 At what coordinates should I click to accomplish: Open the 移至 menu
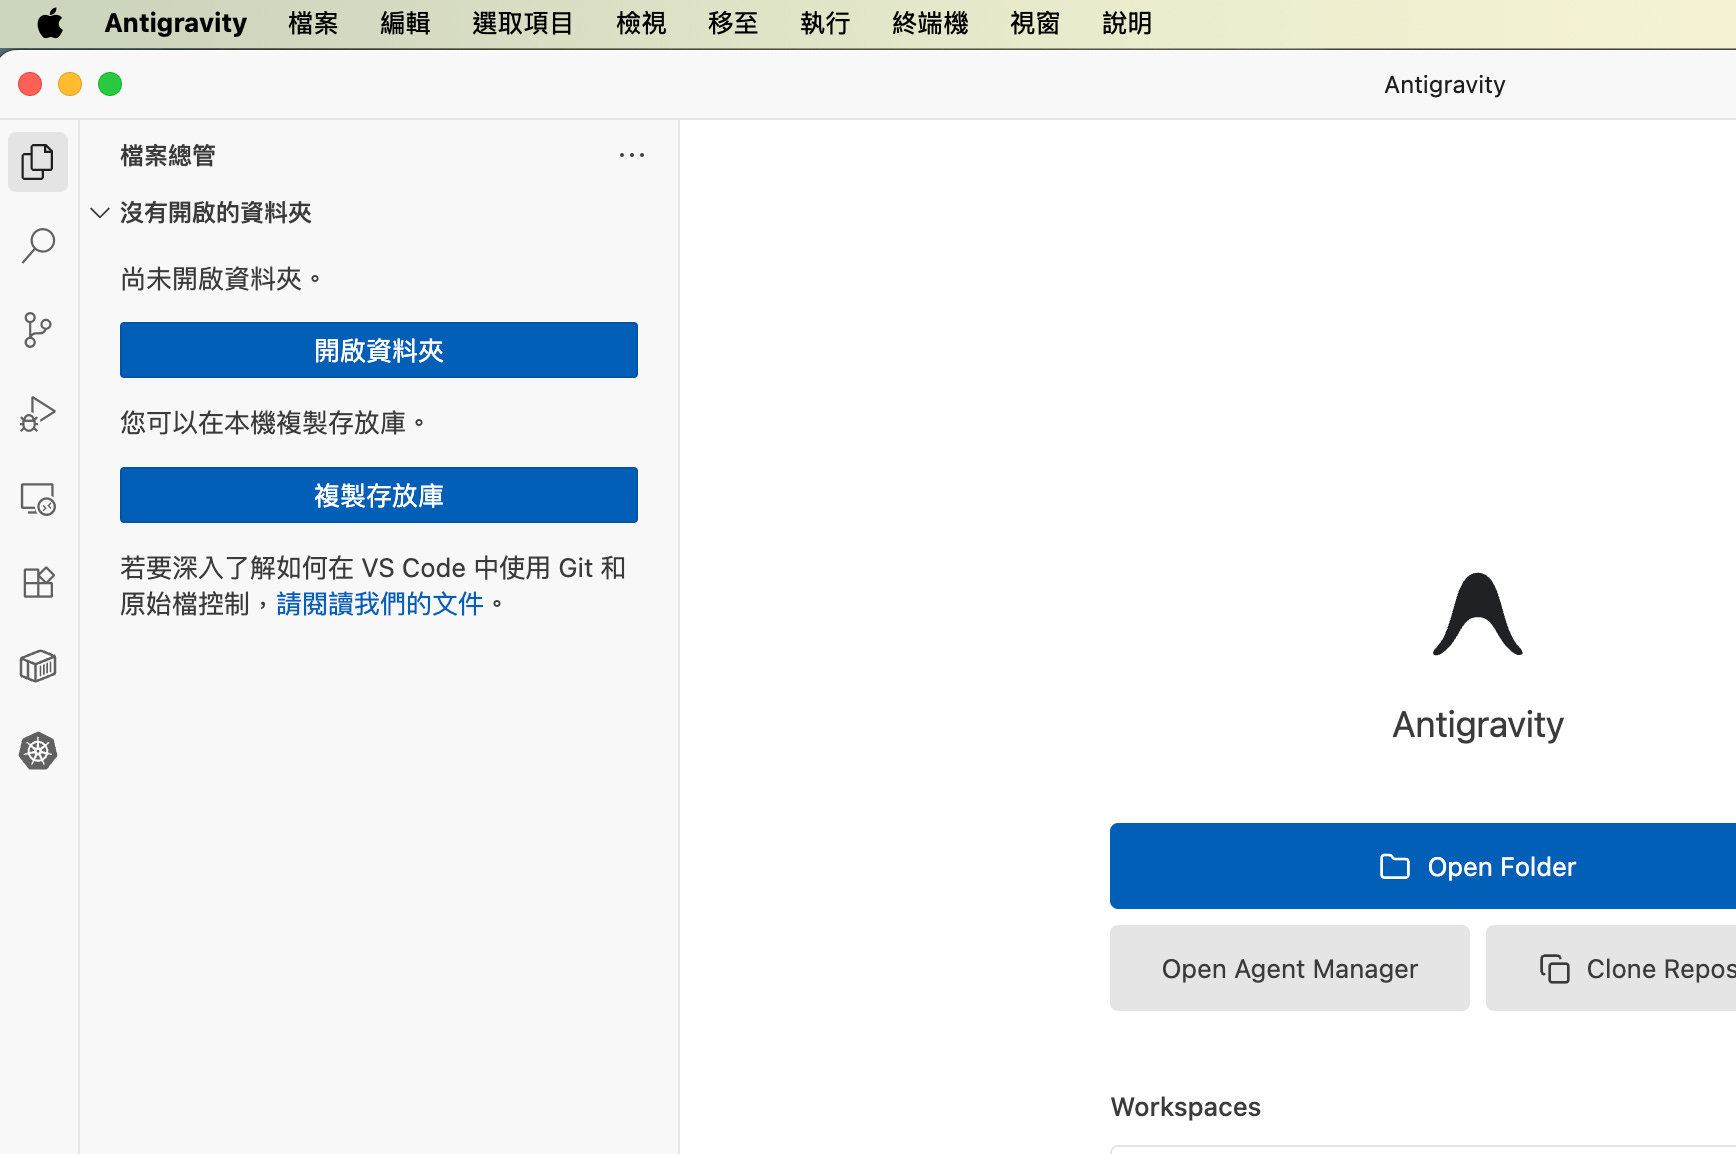coord(733,23)
